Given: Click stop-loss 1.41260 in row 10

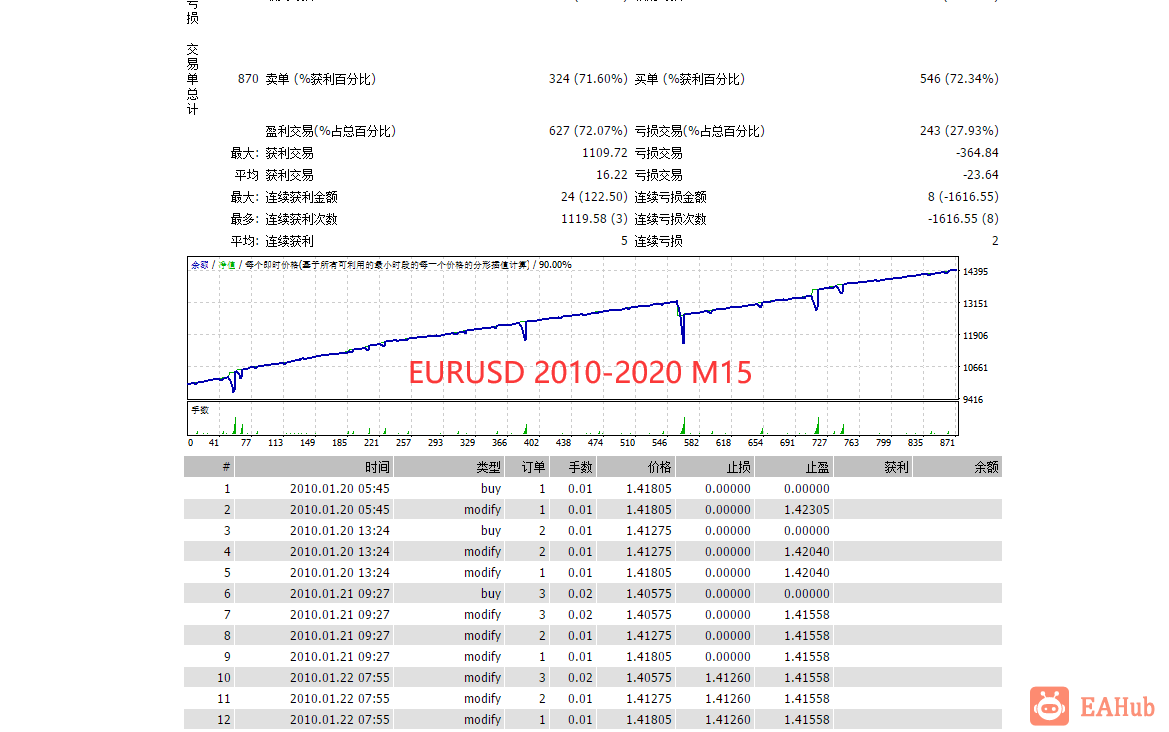Looking at the screenshot, I should point(728,678).
